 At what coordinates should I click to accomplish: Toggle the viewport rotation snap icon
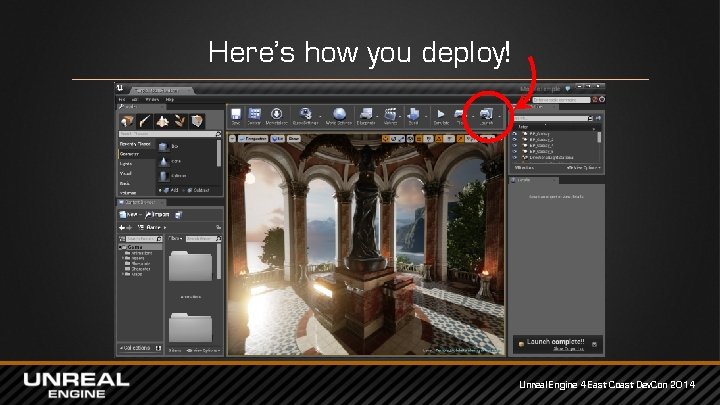tap(439, 139)
